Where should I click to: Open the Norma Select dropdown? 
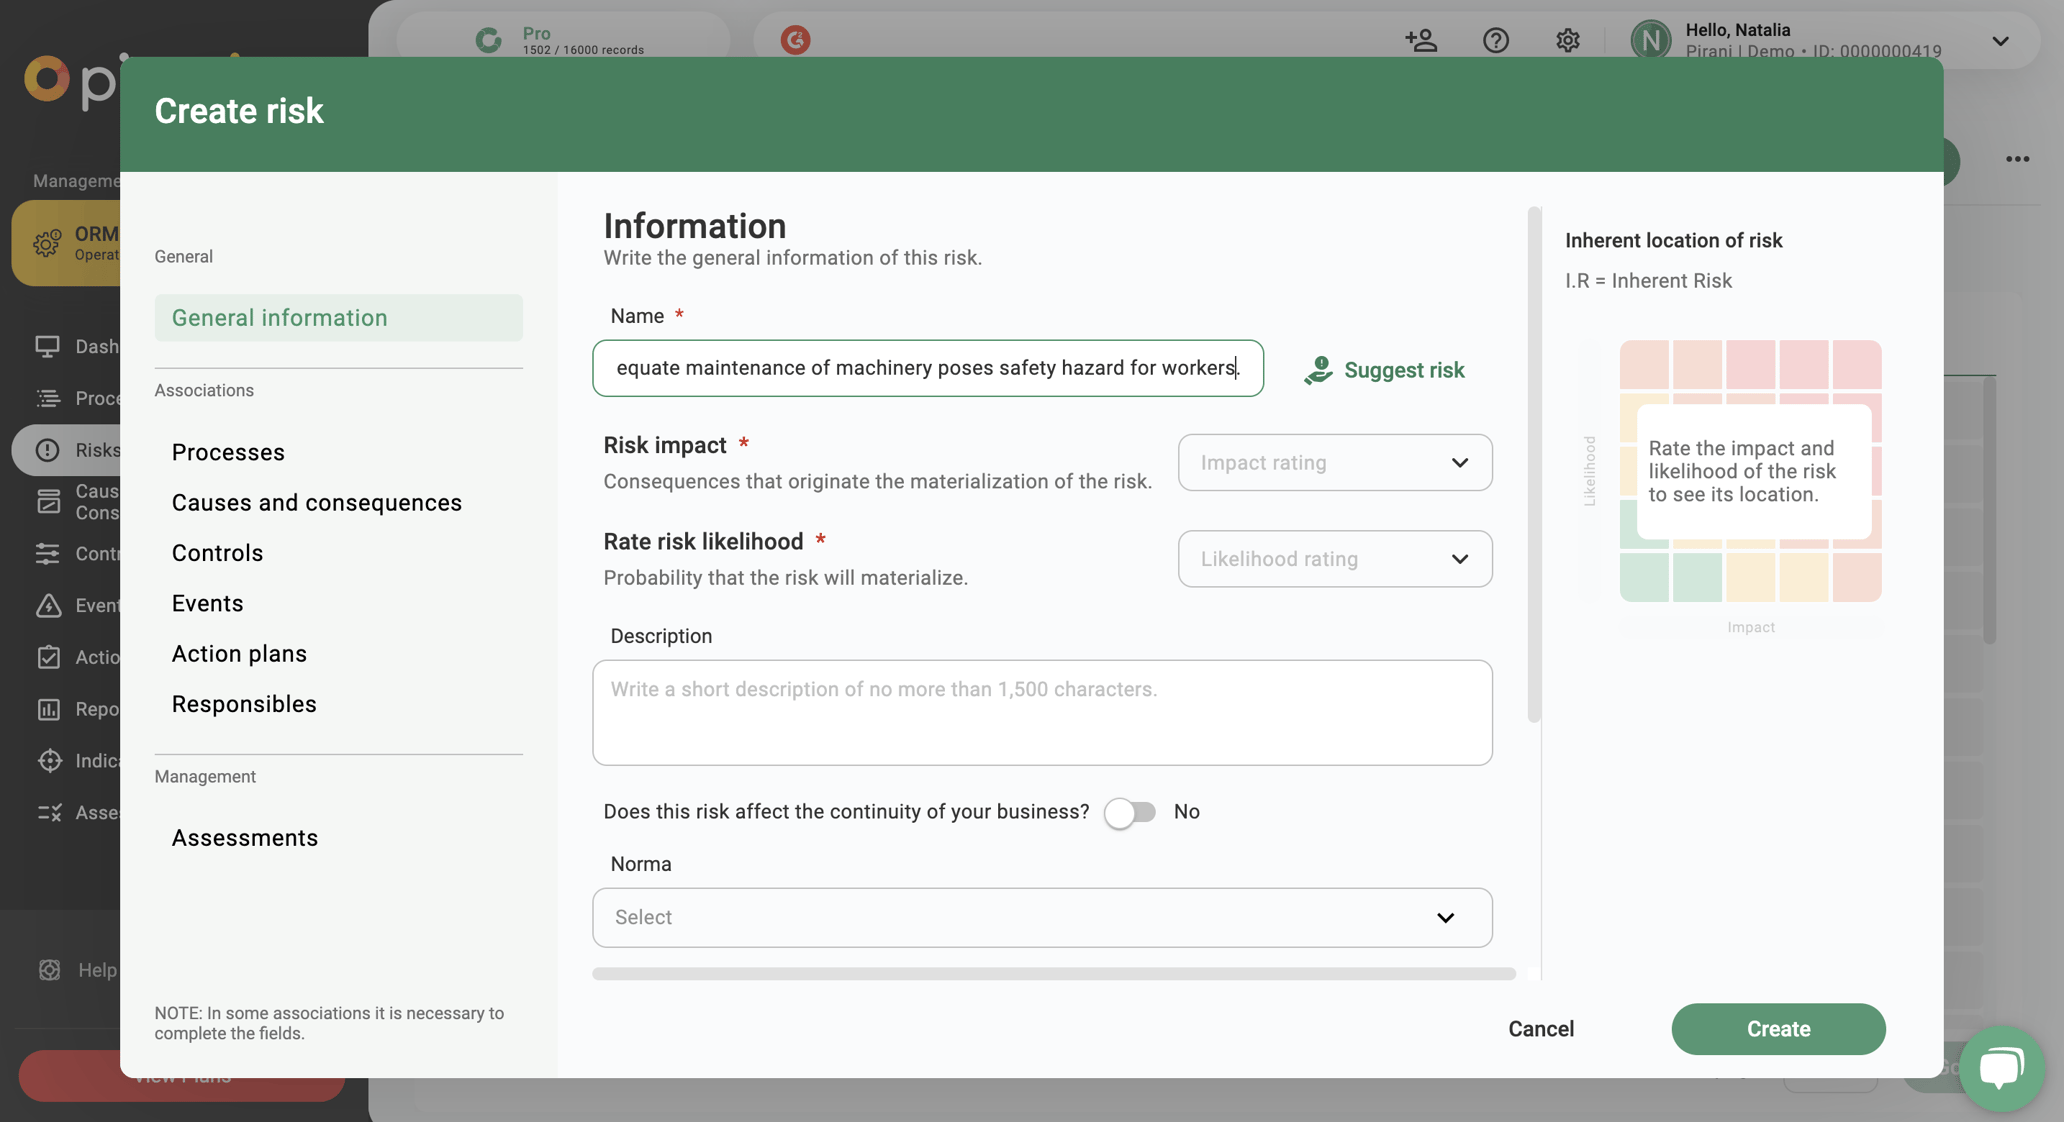[x=1042, y=917]
